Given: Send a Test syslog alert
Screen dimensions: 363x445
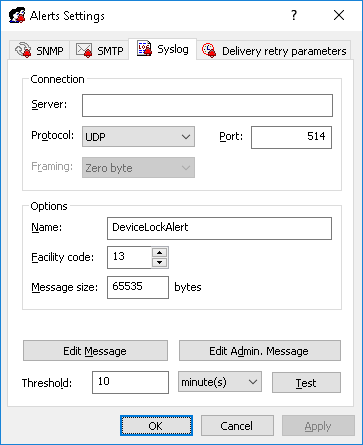Looking at the screenshot, I should click(x=306, y=383).
